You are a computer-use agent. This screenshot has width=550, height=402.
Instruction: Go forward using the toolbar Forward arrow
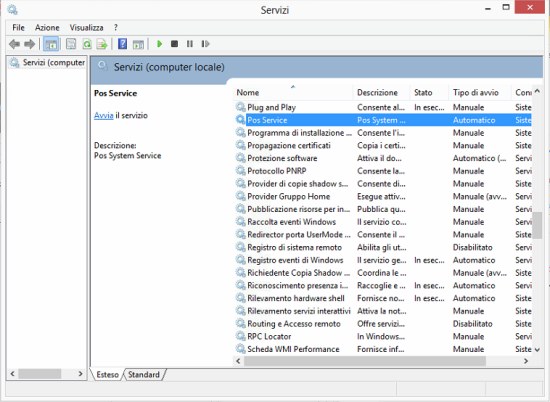click(x=29, y=44)
